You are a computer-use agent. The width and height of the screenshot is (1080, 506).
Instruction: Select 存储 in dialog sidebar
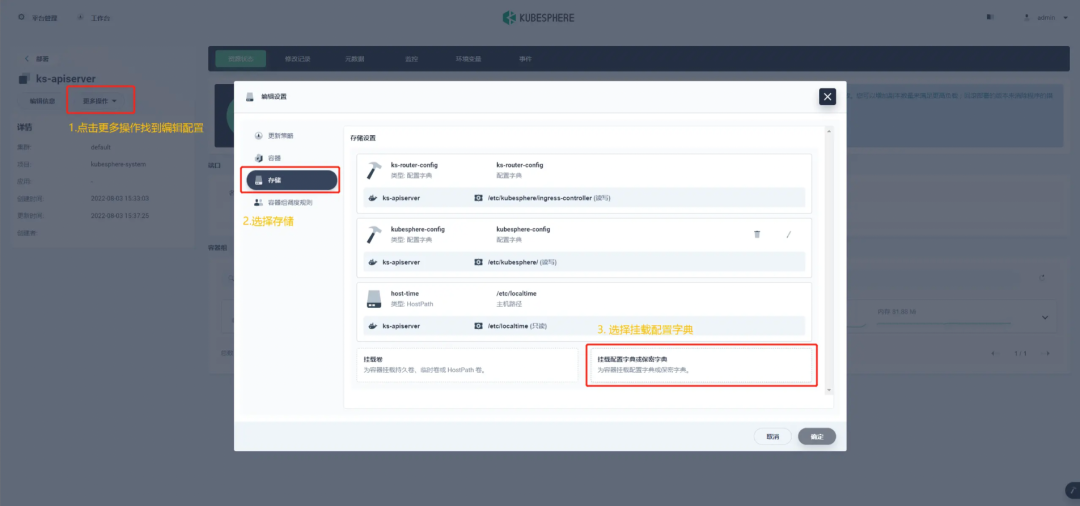click(x=292, y=180)
